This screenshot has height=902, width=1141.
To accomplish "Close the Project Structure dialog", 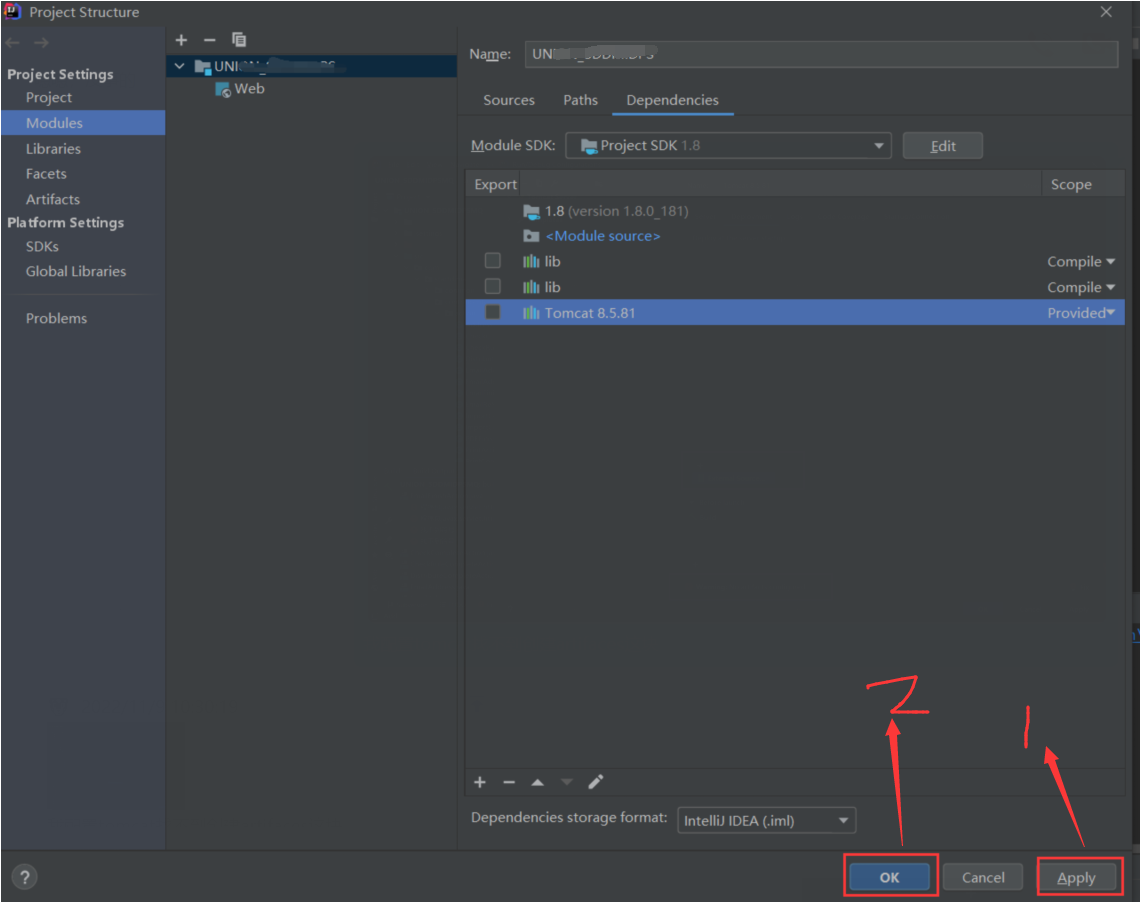I will pyautogui.click(x=1106, y=12).
